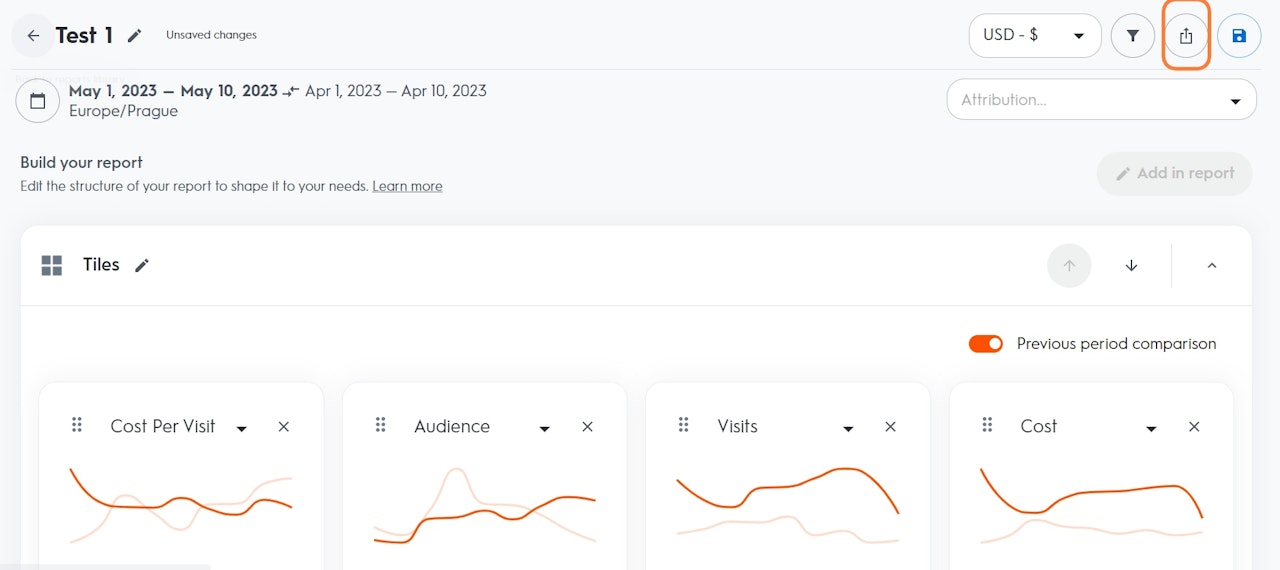
Task: Edit the Test 1 report title
Action: (135, 36)
